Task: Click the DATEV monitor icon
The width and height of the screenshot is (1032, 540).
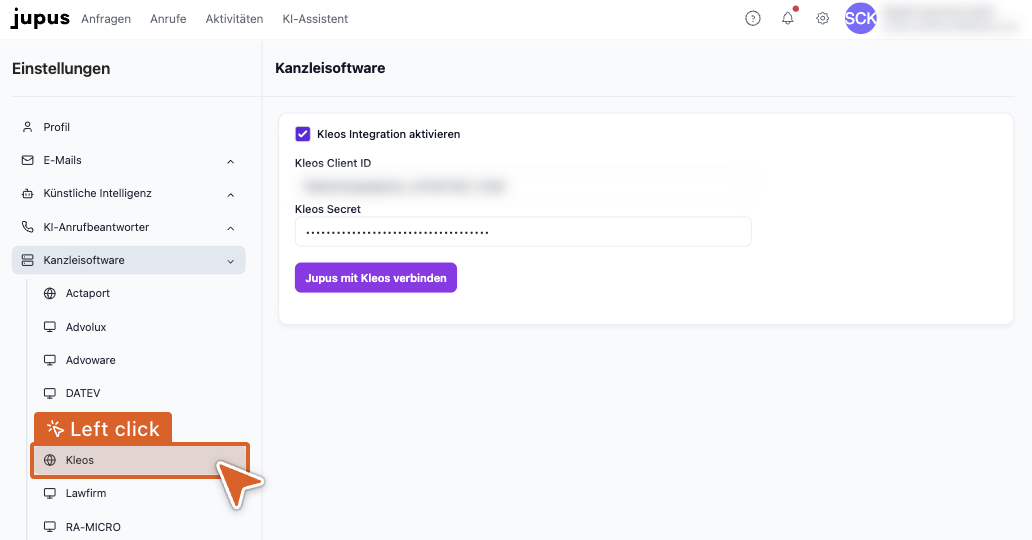Action: coord(50,393)
